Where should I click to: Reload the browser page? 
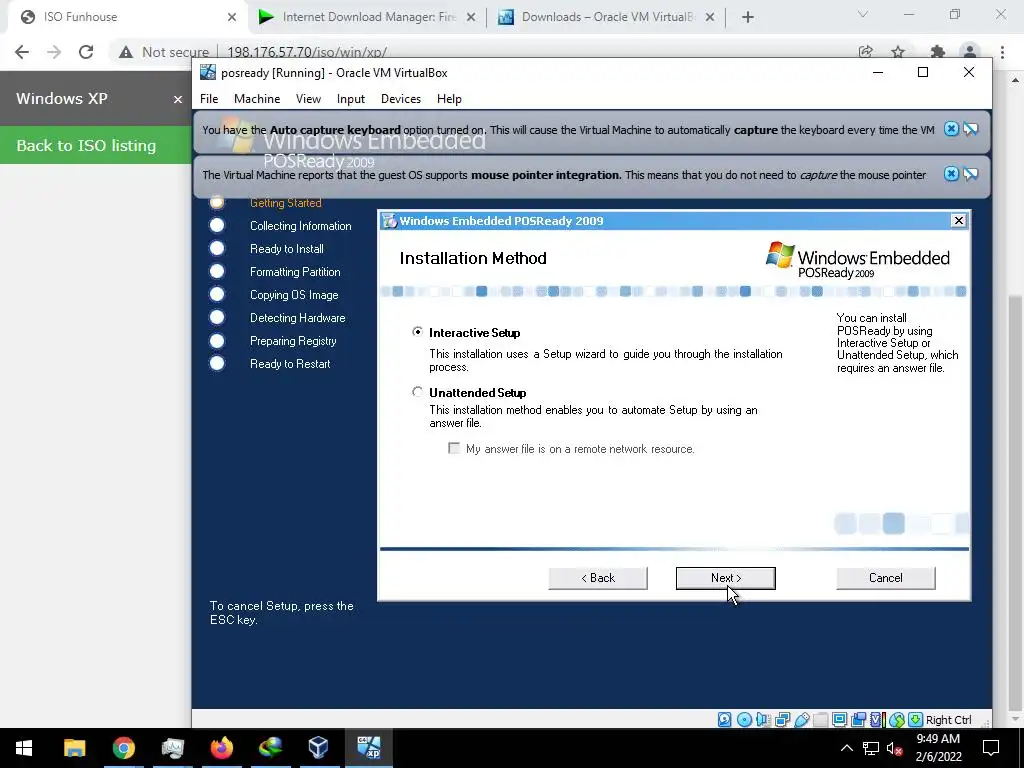[x=86, y=52]
